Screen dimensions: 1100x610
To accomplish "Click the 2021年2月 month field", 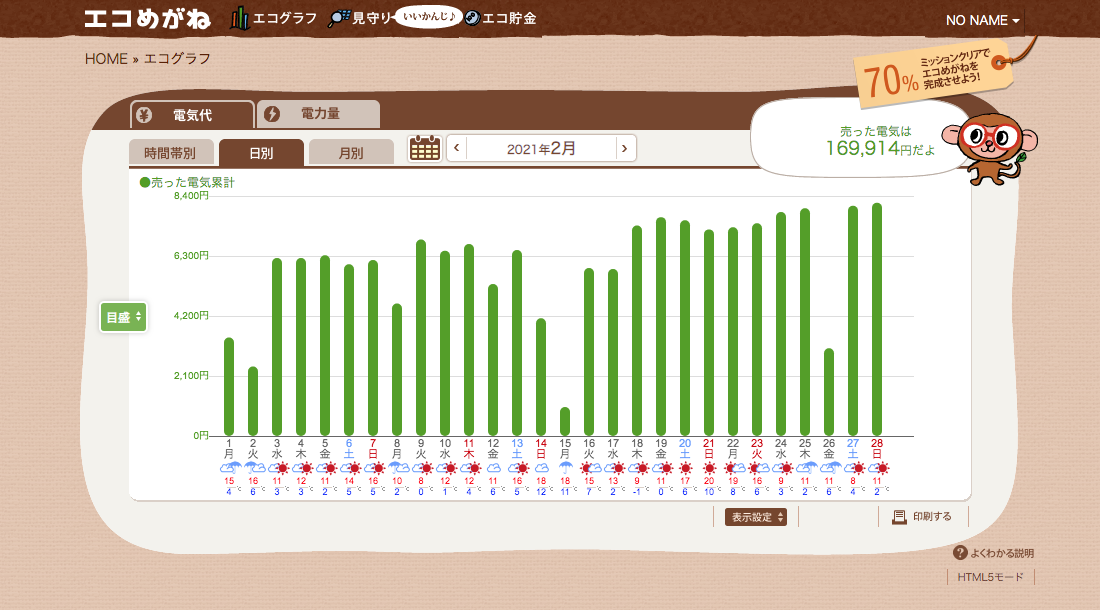I will click(x=541, y=149).
